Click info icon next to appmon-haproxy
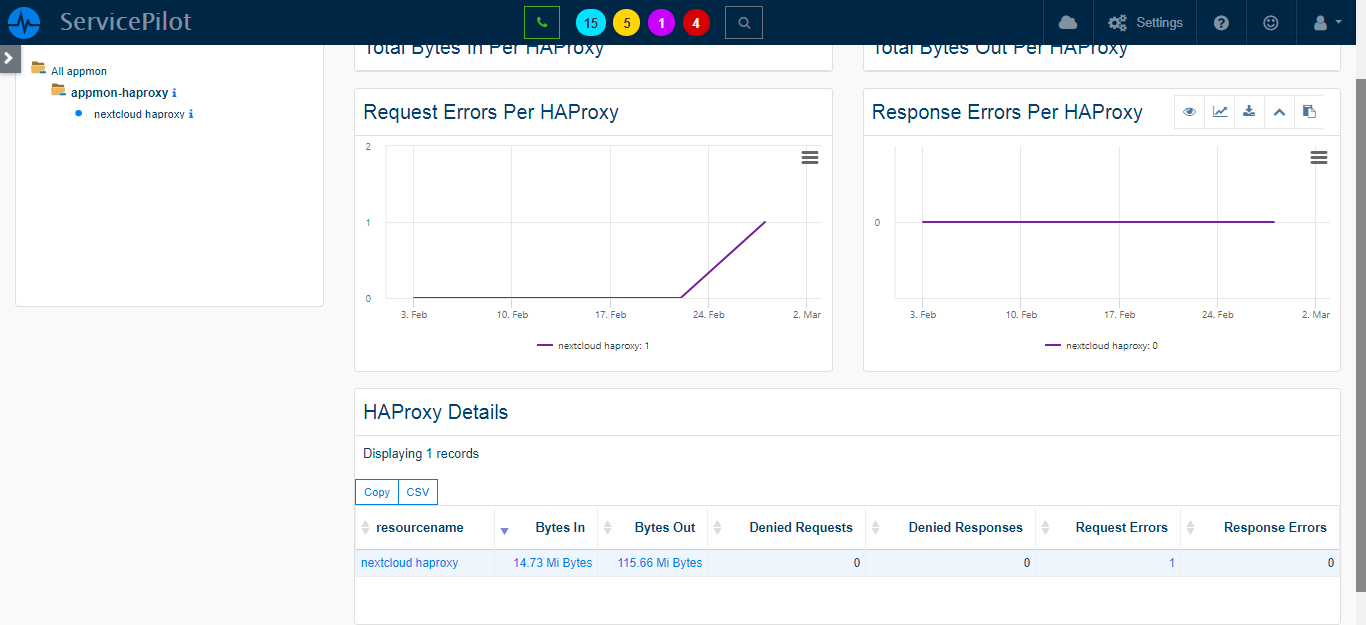 coord(175,93)
